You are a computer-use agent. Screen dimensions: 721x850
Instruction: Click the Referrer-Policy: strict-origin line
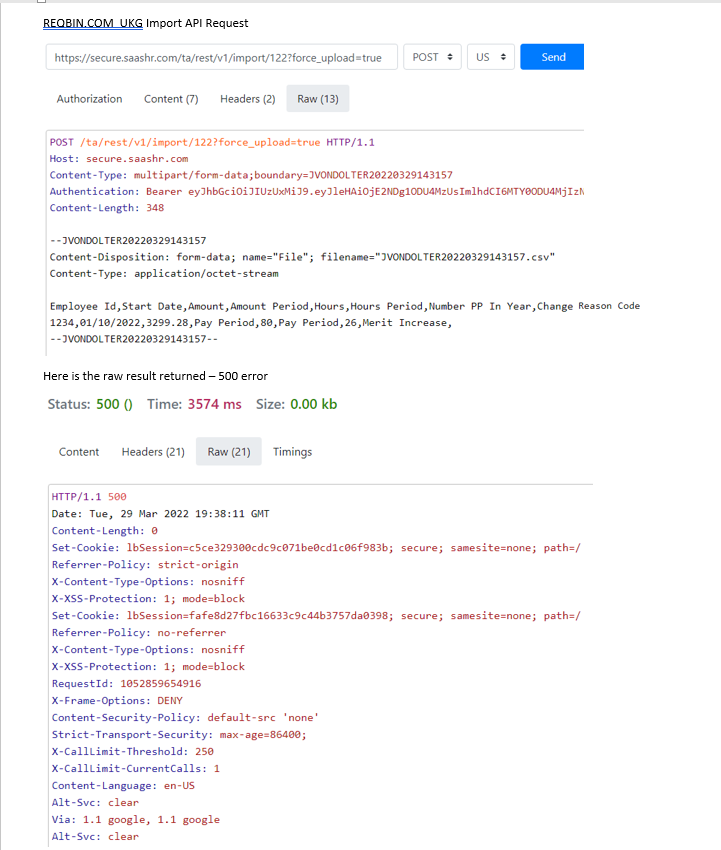(x=145, y=564)
